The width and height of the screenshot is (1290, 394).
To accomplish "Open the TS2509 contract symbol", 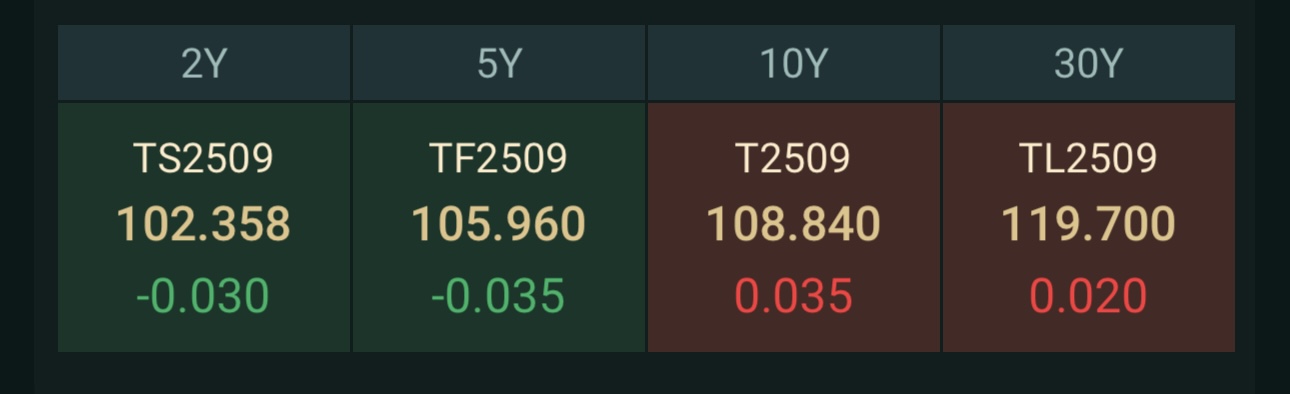I will (x=204, y=158).
